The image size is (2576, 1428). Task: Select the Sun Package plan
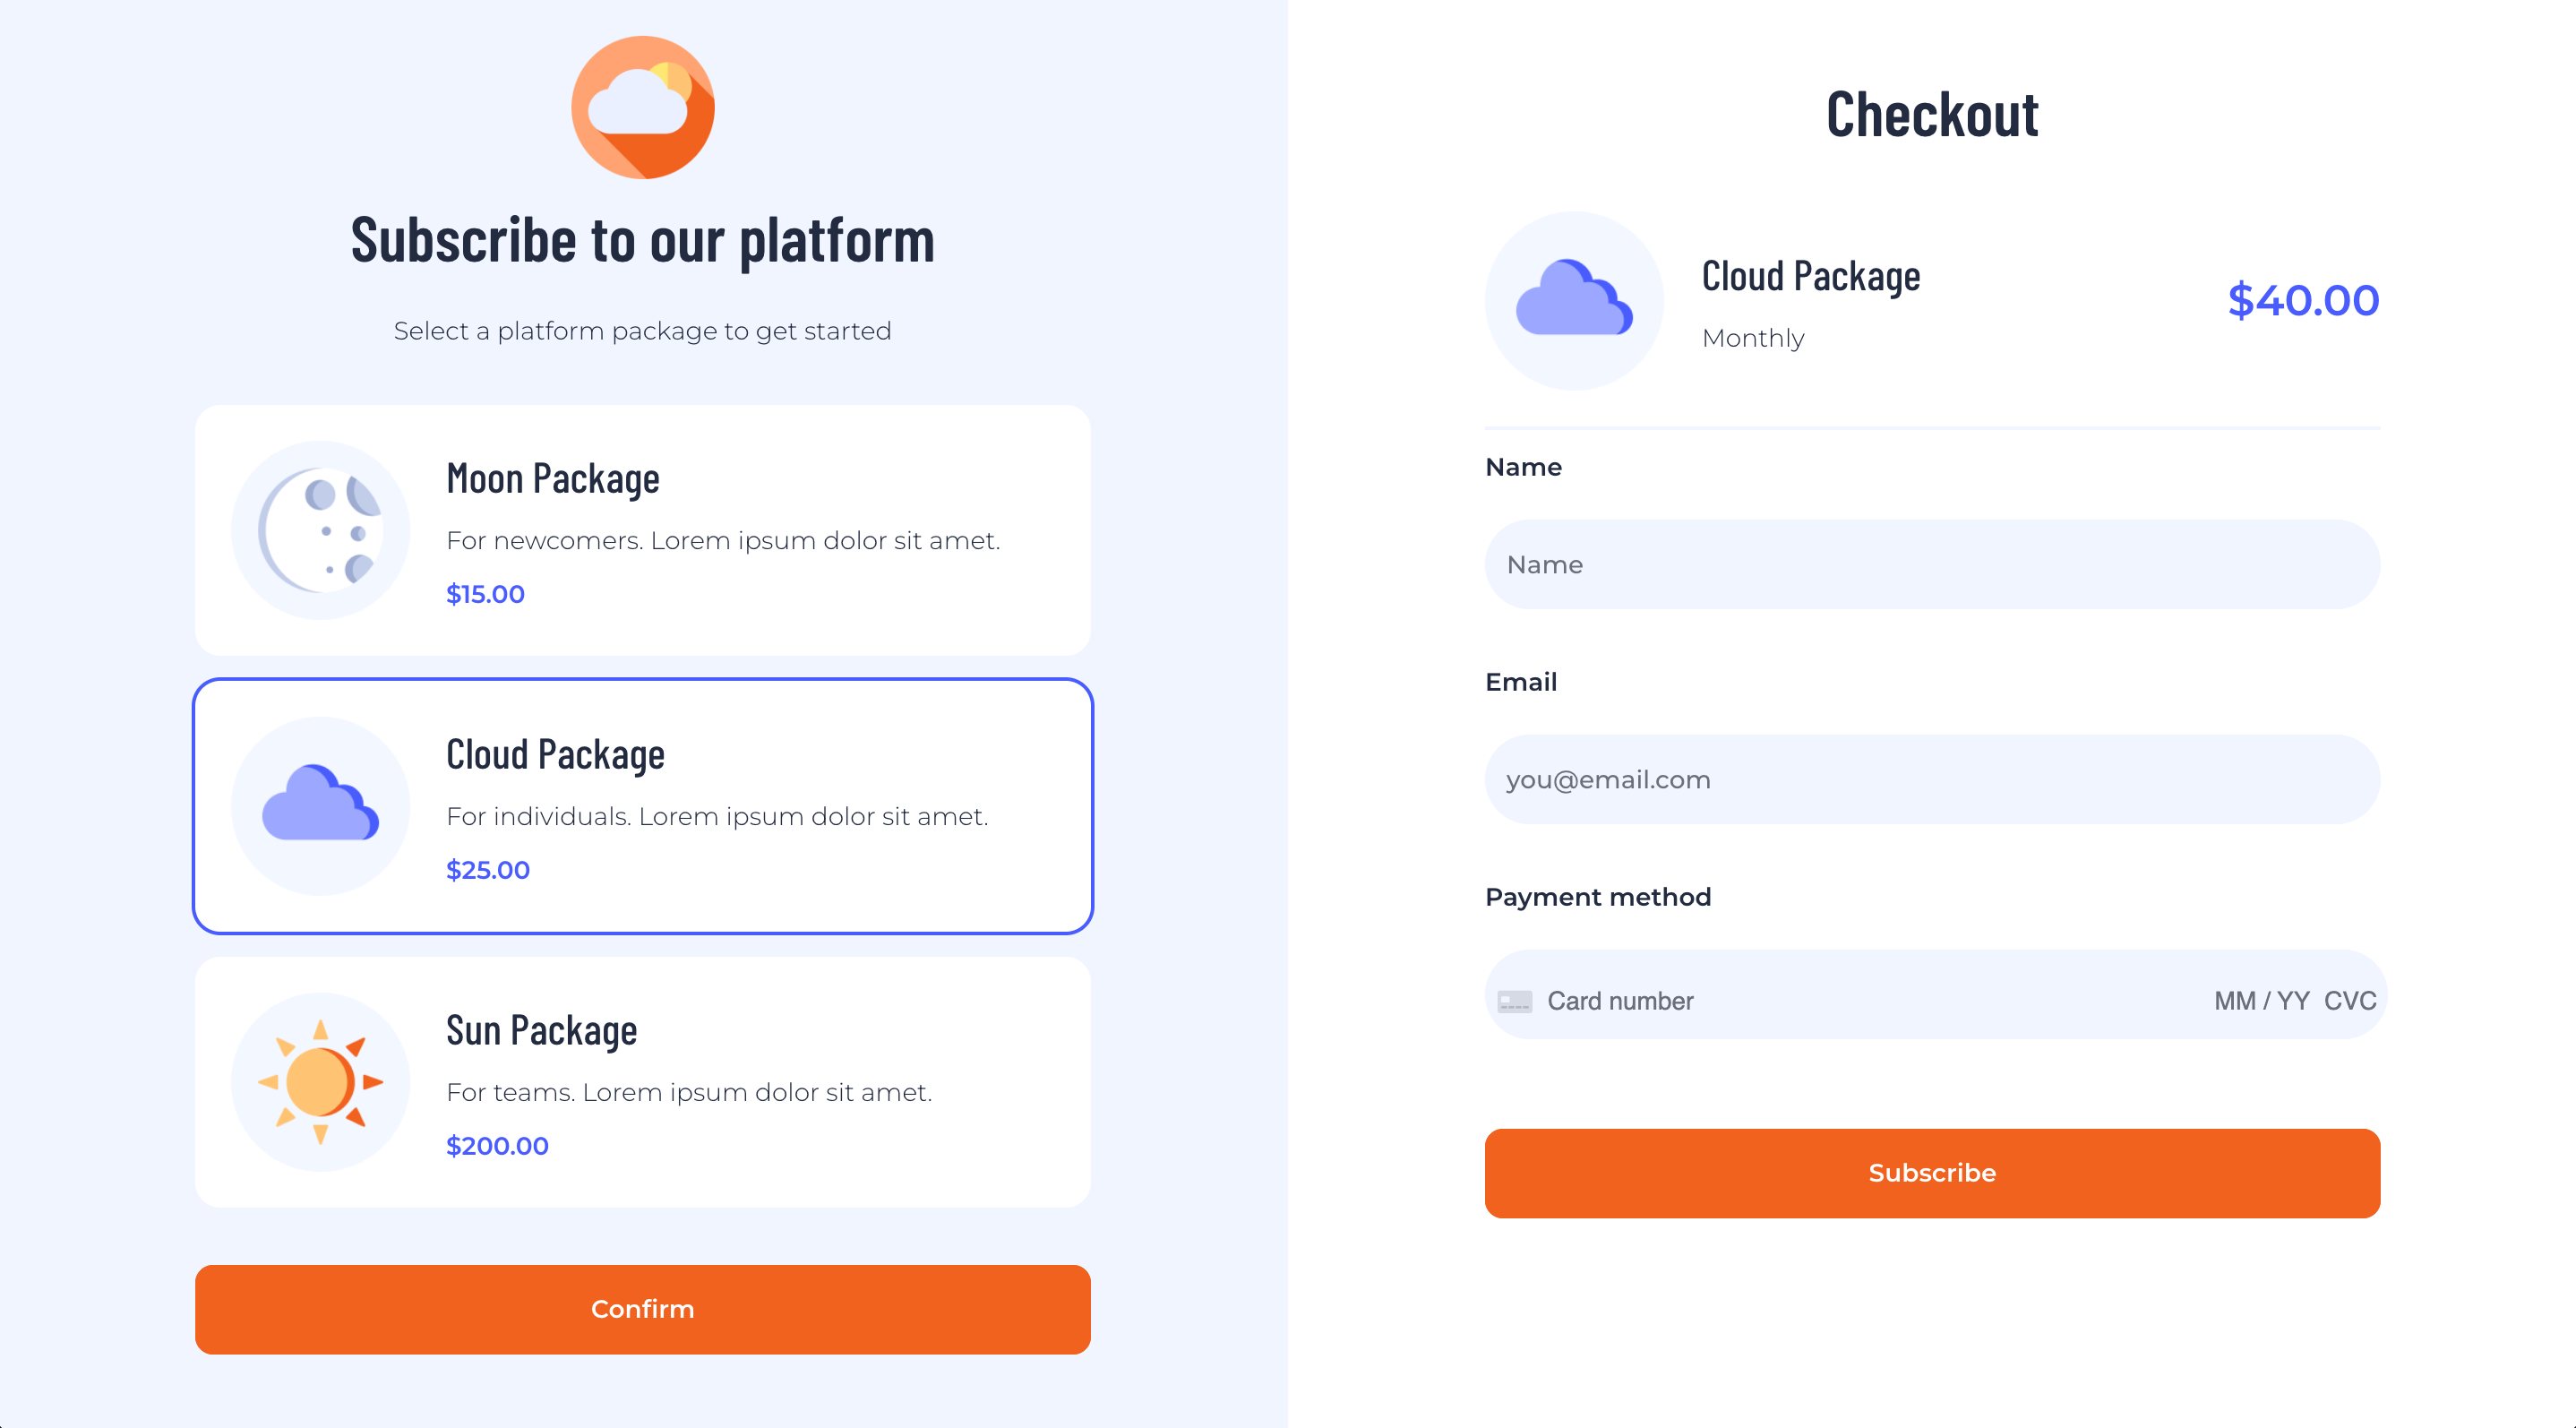click(643, 1081)
